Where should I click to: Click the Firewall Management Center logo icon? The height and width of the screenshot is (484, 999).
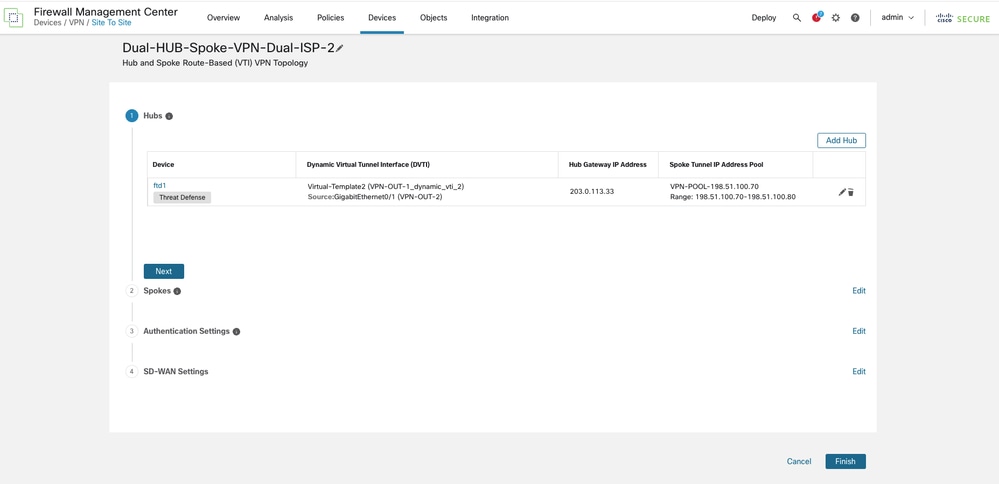coord(13,17)
